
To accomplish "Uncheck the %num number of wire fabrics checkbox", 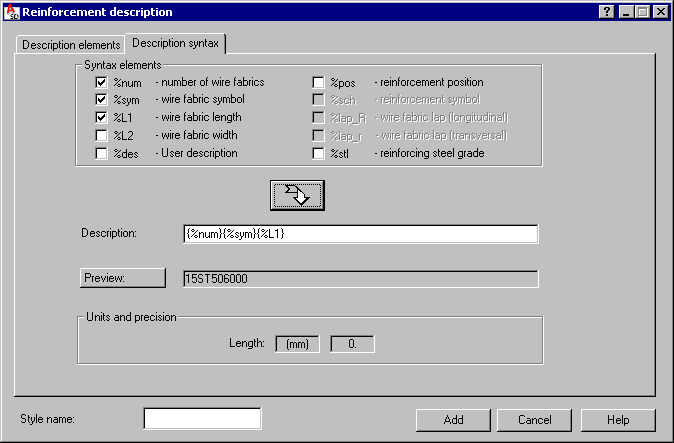I will tap(101, 82).
